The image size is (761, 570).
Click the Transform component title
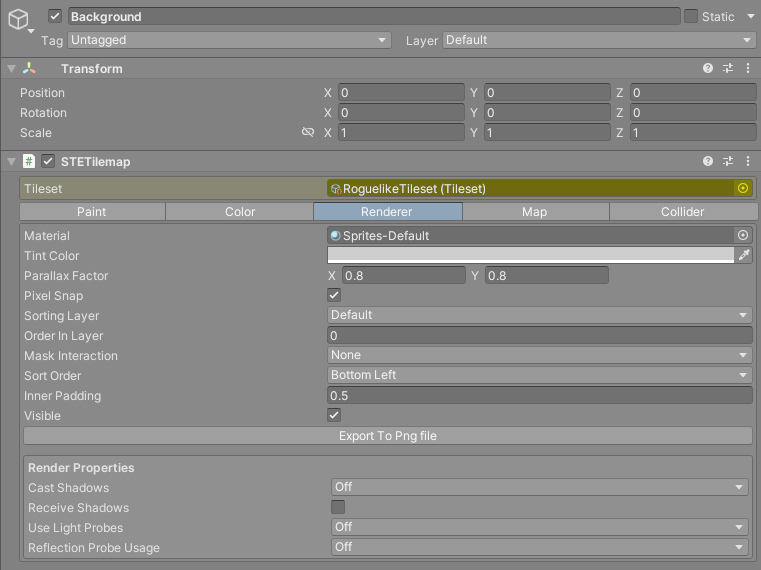pyautogui.click(x=92, y=69)
